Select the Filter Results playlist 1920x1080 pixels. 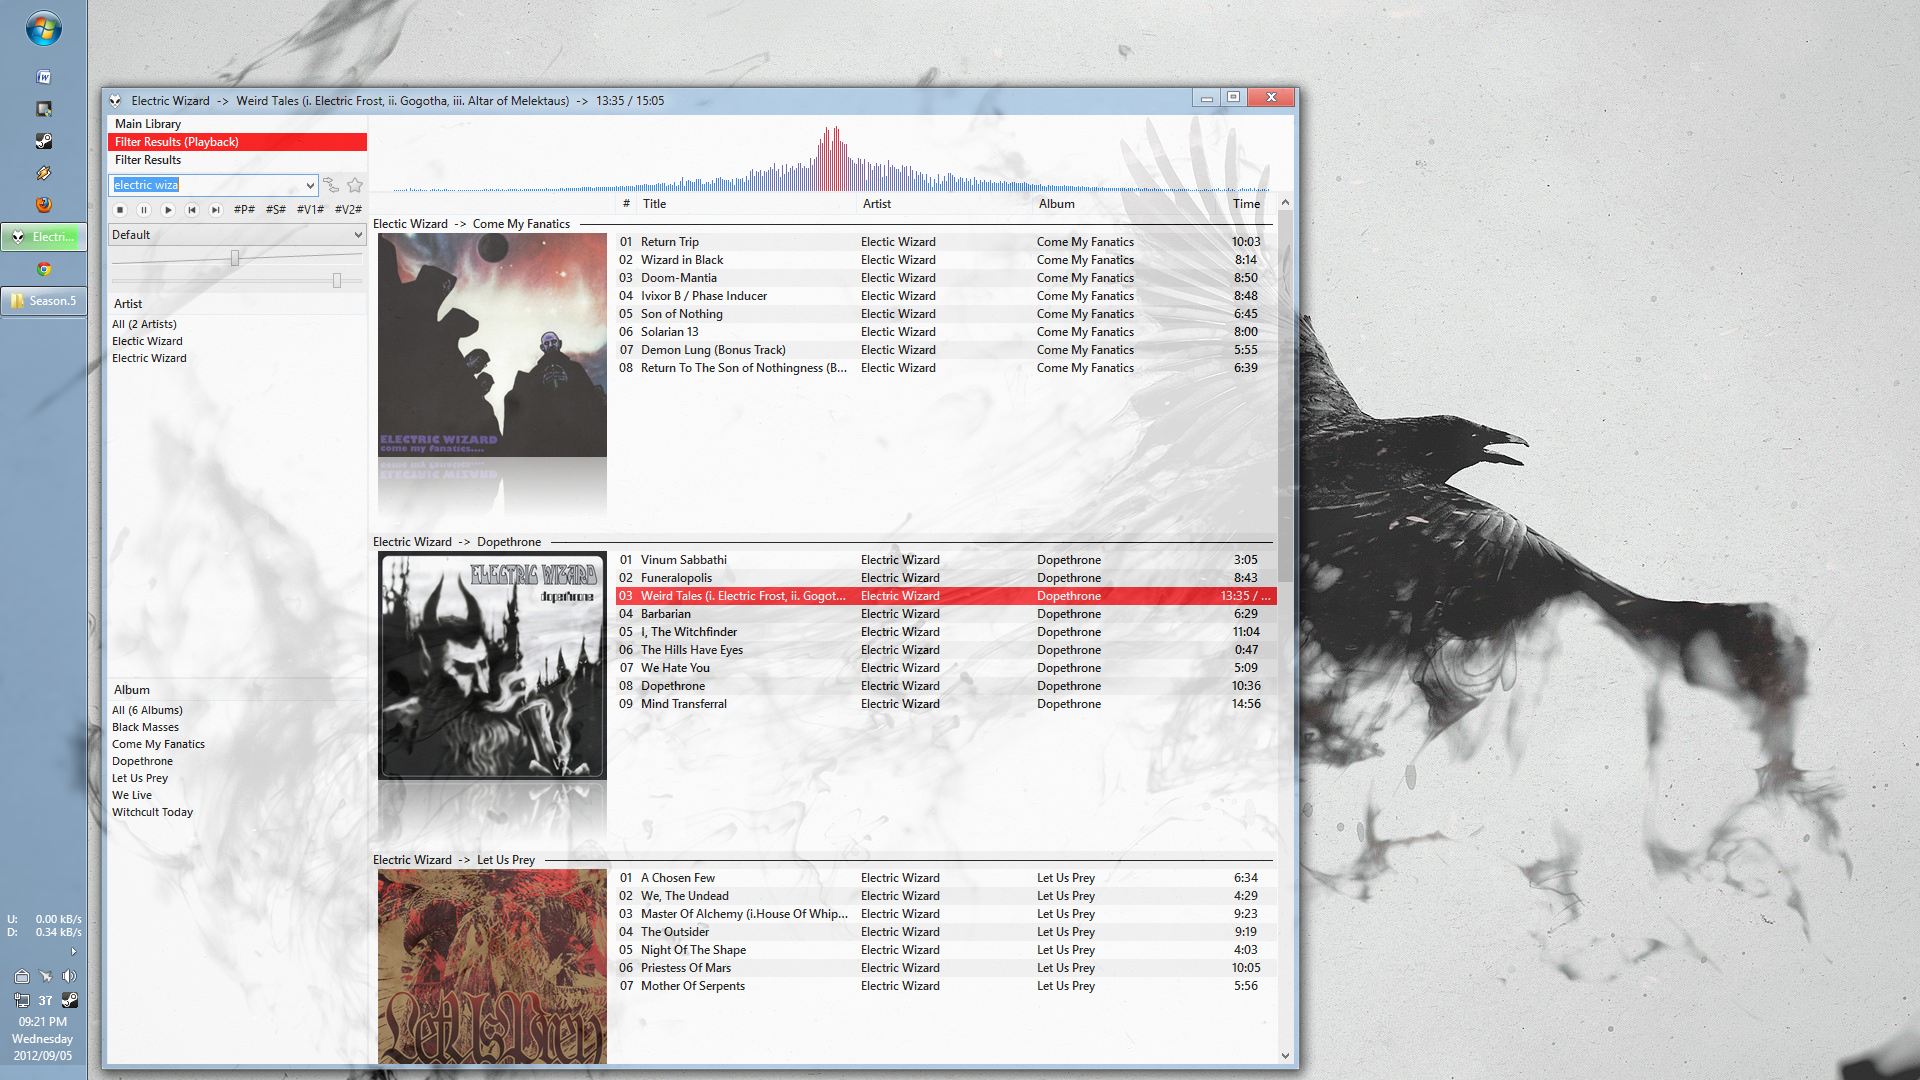point(148,160)
